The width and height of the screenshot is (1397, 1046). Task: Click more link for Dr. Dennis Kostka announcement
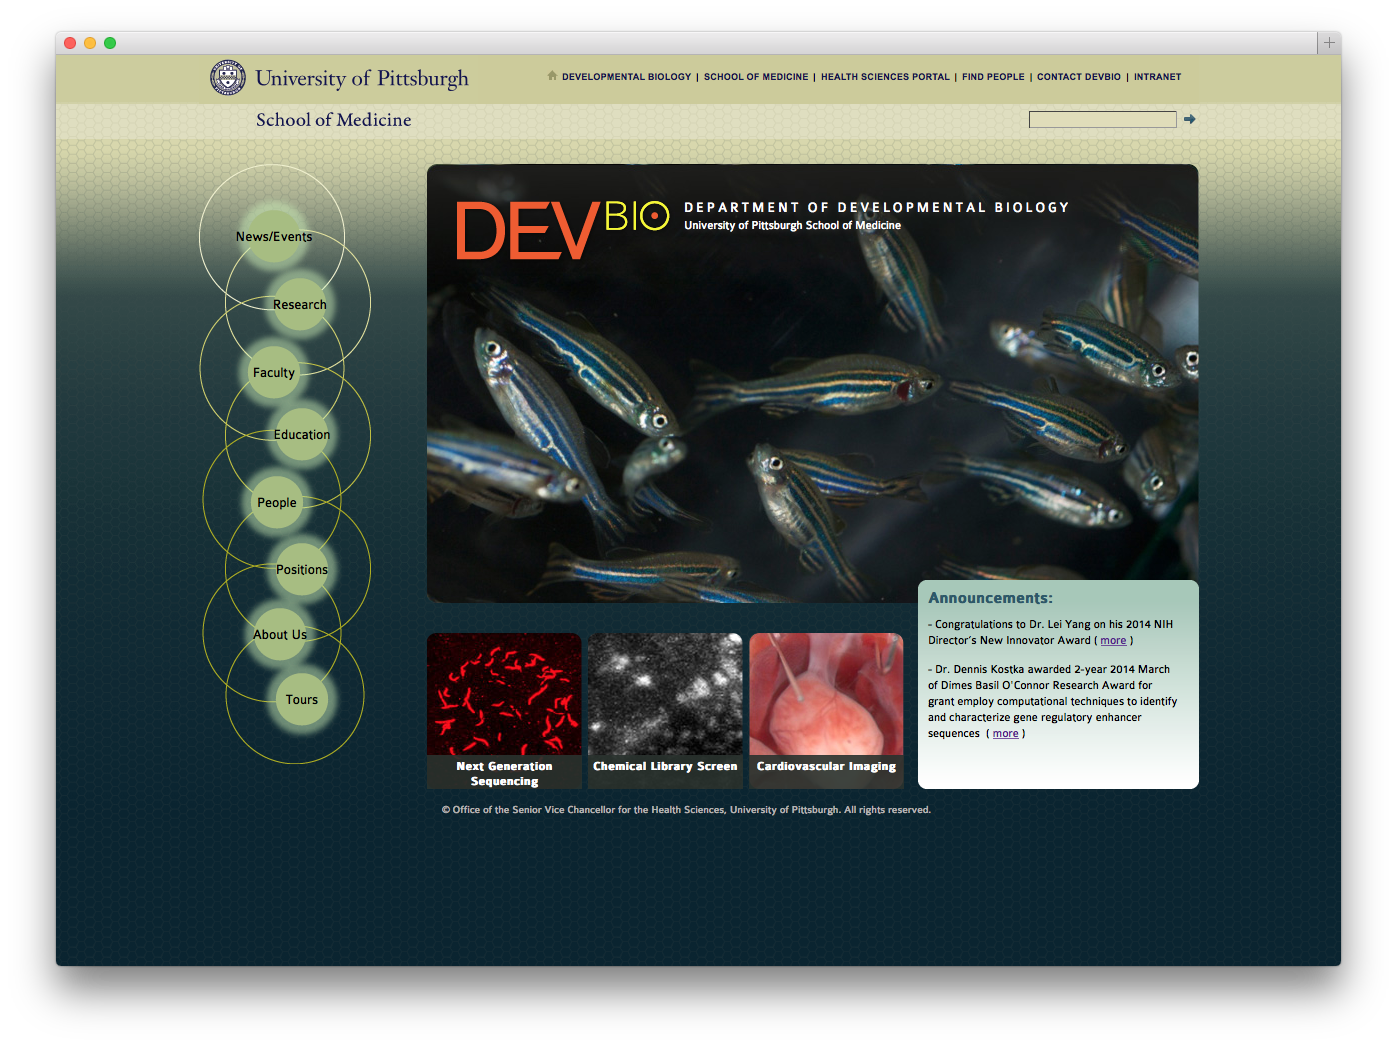tap(1005, 734)
